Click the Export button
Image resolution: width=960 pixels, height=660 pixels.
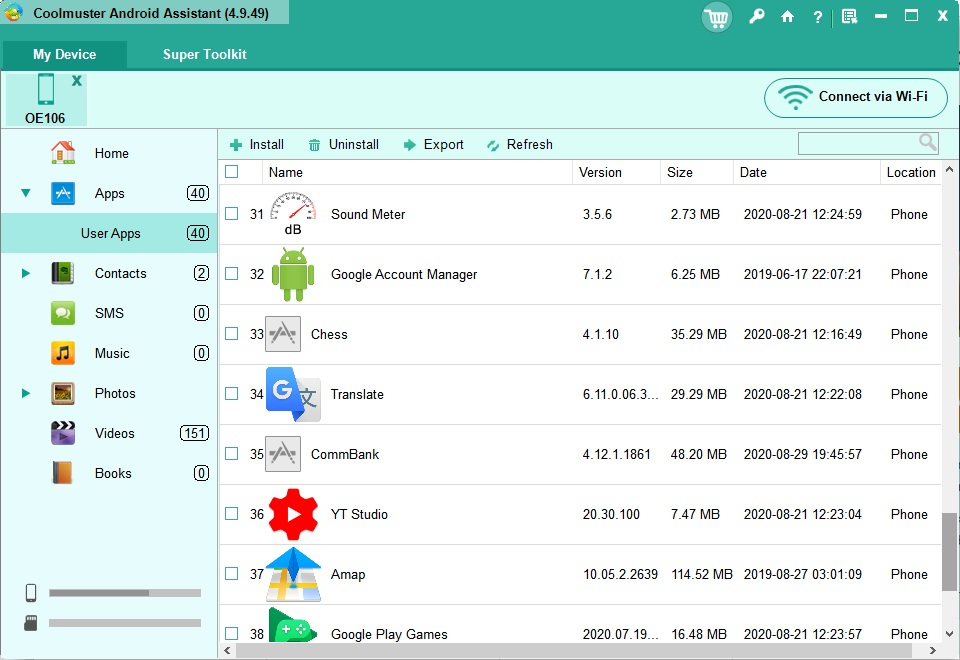click(433, 144)
